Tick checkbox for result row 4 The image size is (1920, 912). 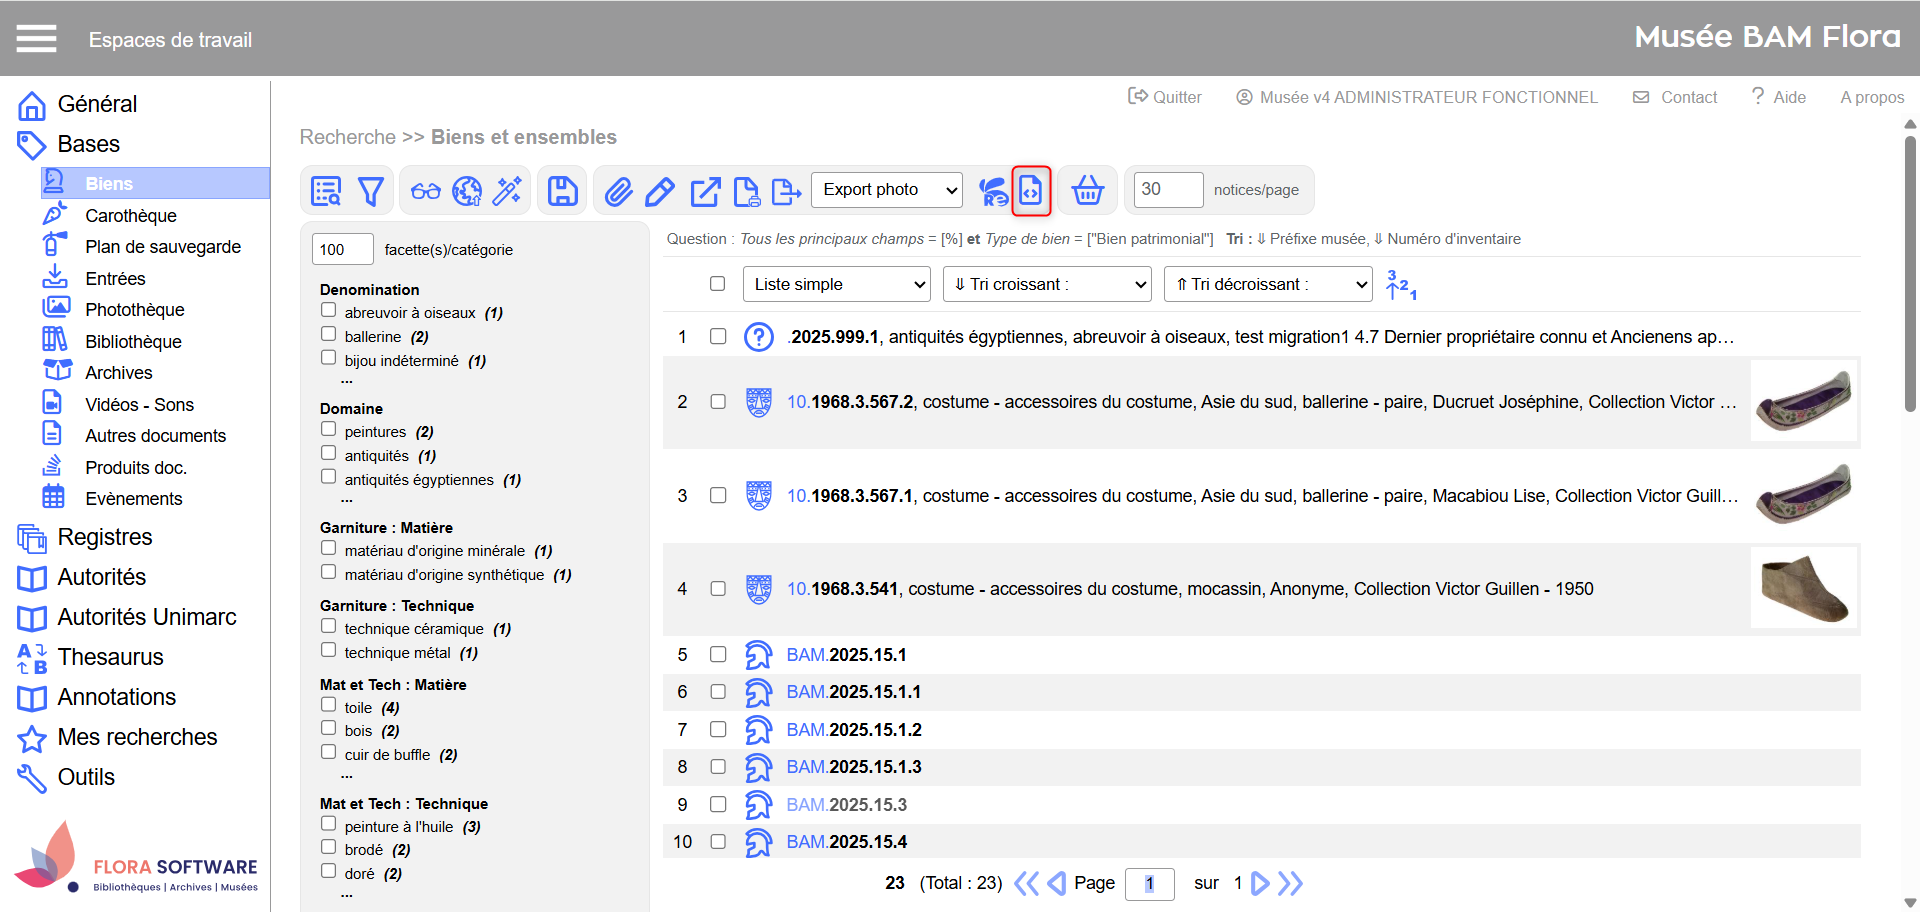pyautogui.click(x=718, y=589)
